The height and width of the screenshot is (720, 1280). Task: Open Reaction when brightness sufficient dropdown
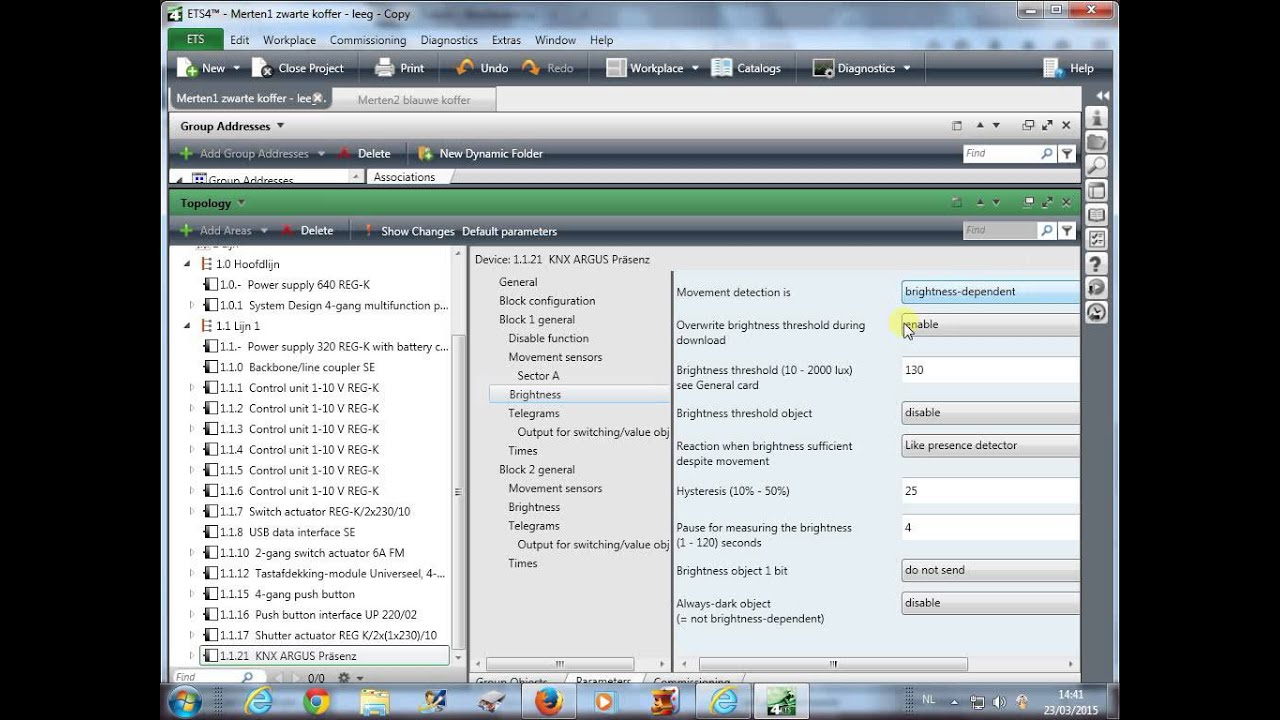pos(990,446)
